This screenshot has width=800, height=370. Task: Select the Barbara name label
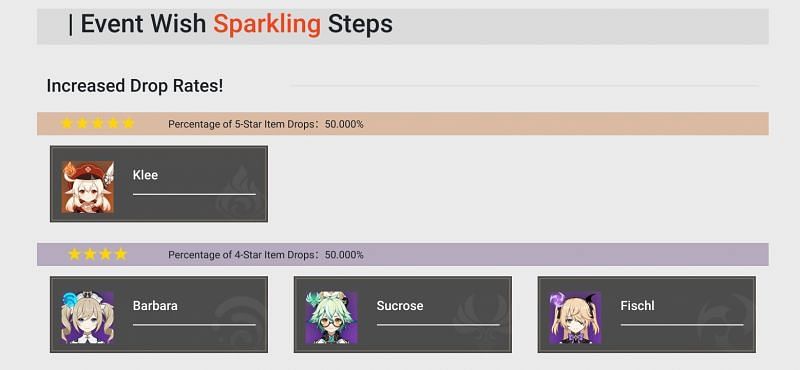(155, 306)
